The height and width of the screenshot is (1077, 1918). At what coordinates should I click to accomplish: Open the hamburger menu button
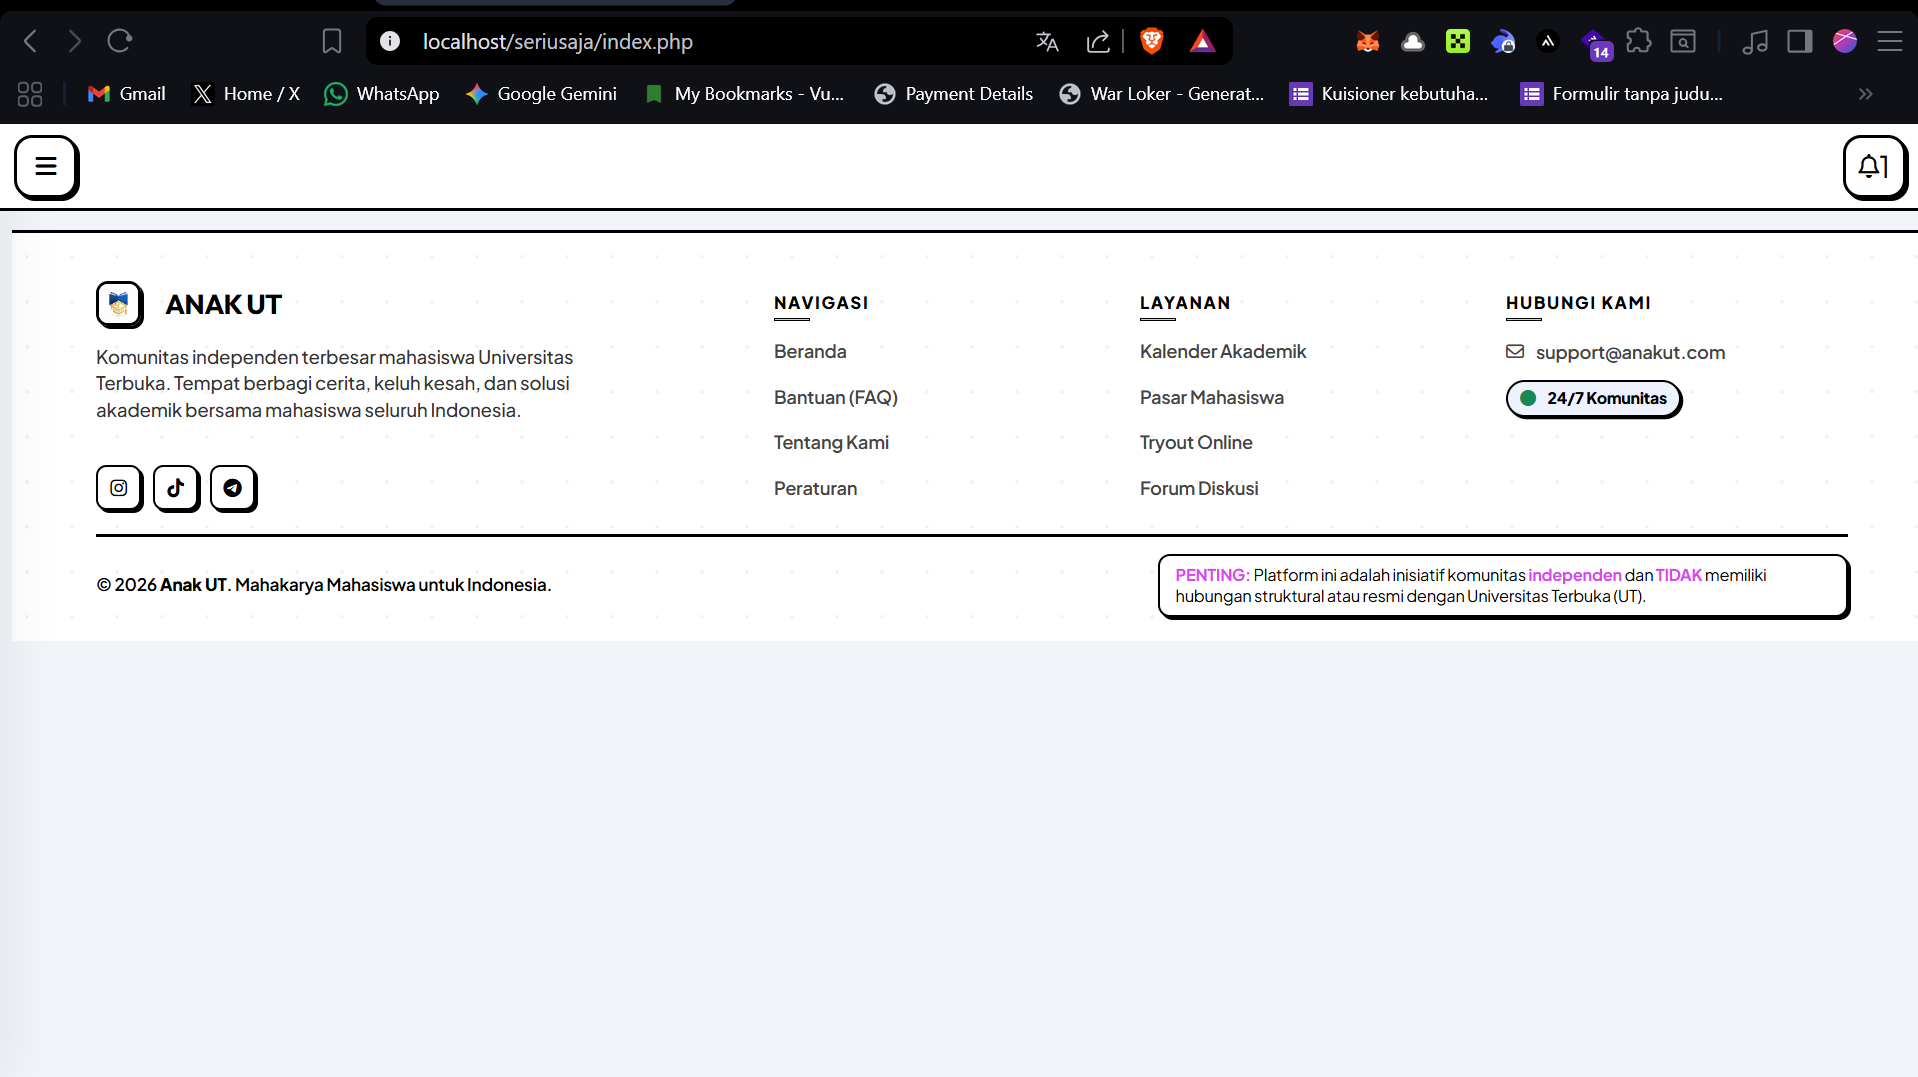46,167
